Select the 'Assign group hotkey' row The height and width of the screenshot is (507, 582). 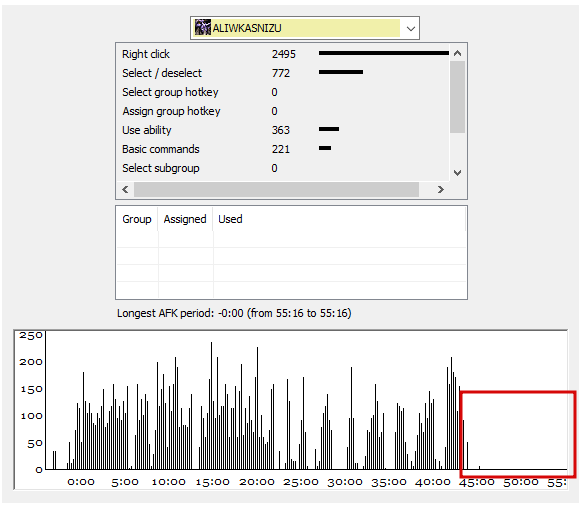click(284, 111)
